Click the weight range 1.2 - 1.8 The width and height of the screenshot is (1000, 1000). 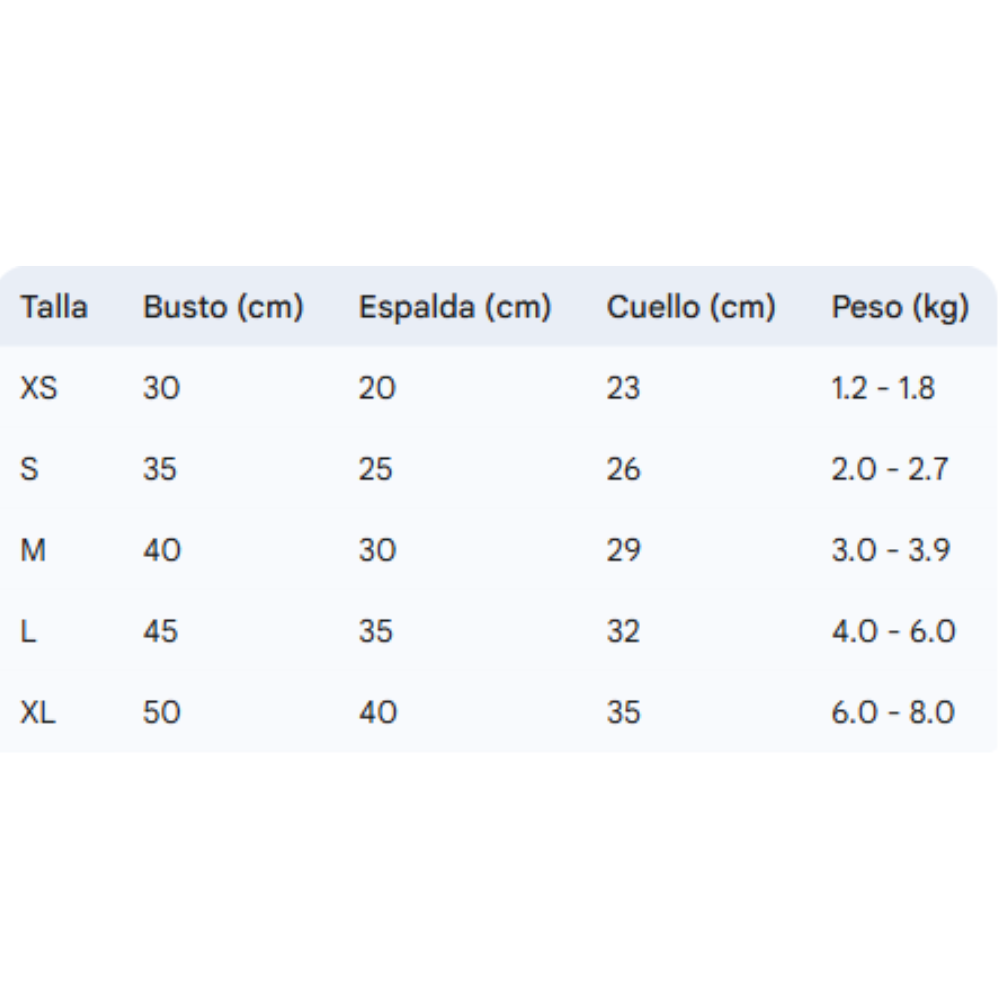(883, 388)
